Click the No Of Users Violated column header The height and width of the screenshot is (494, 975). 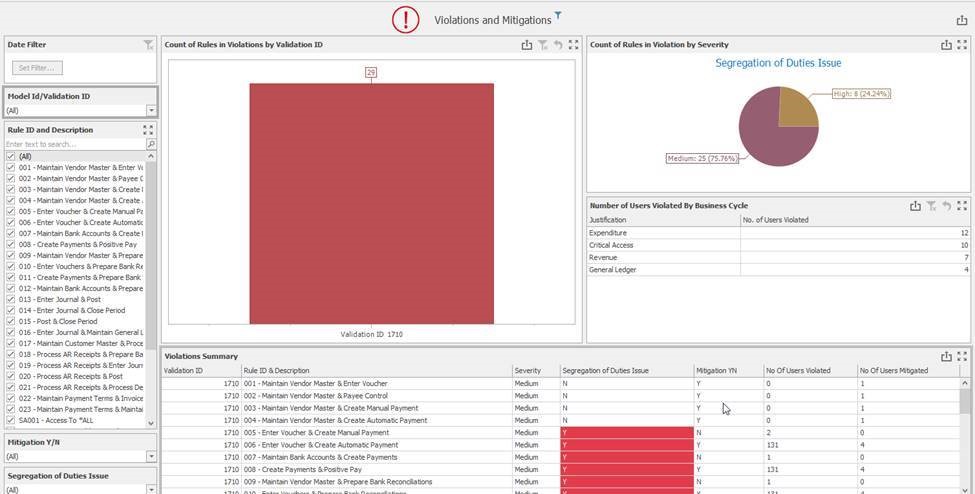pos(798,371)
